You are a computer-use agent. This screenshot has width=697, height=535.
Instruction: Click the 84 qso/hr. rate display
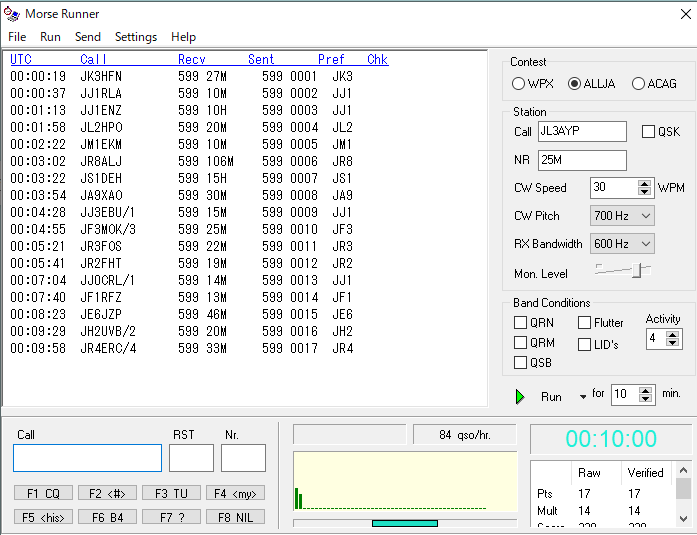[465, 435]
